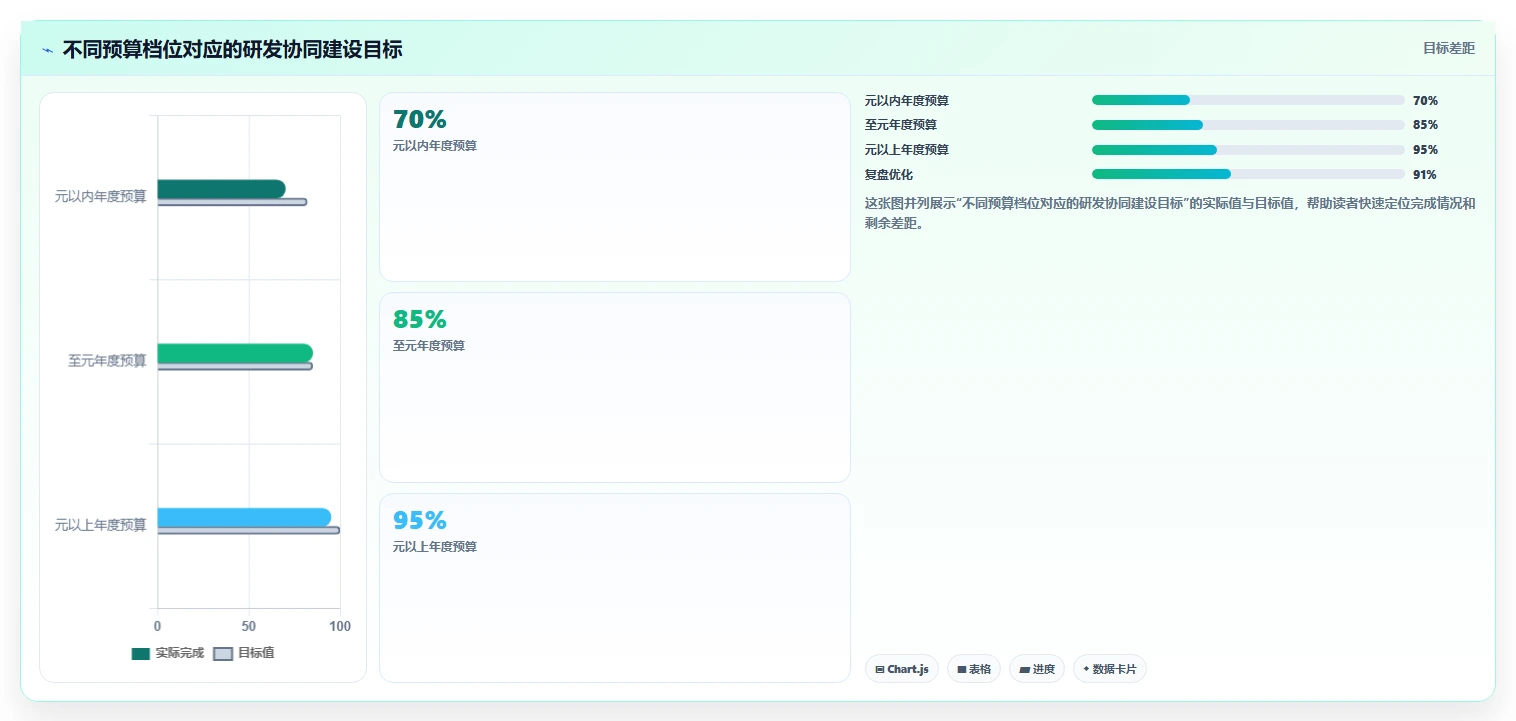This screenshot has height=721, width=1516.
Task: Click 元以内年度预算 caption under 70% card
Action: [435, 146]
